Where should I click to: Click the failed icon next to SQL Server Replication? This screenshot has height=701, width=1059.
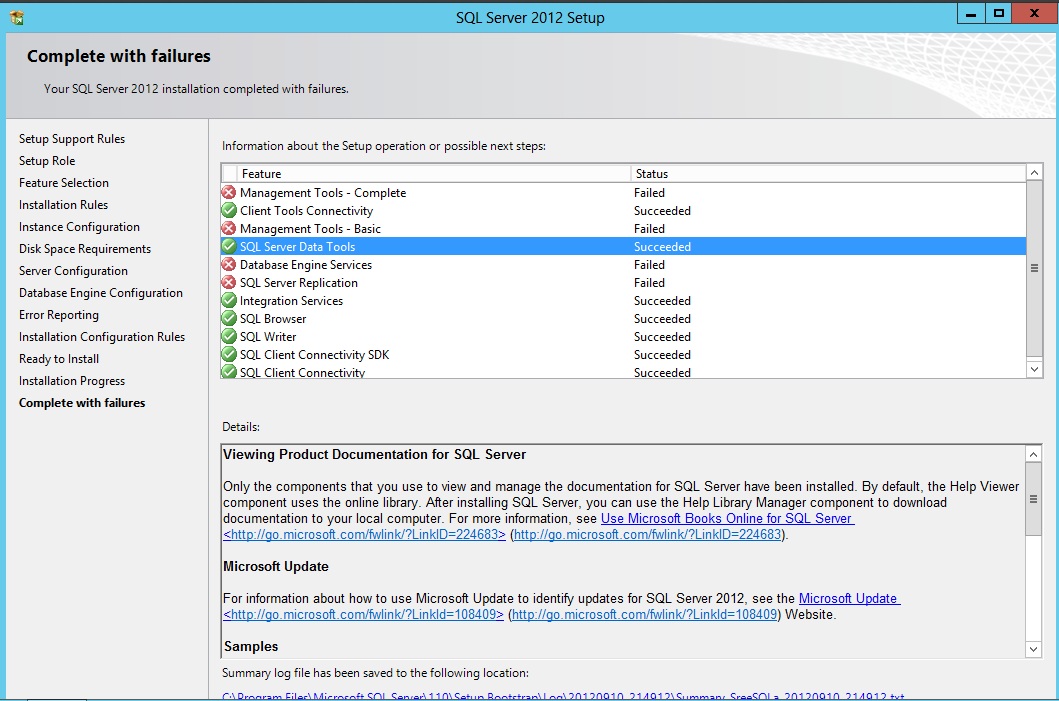[x=229, y=283]
